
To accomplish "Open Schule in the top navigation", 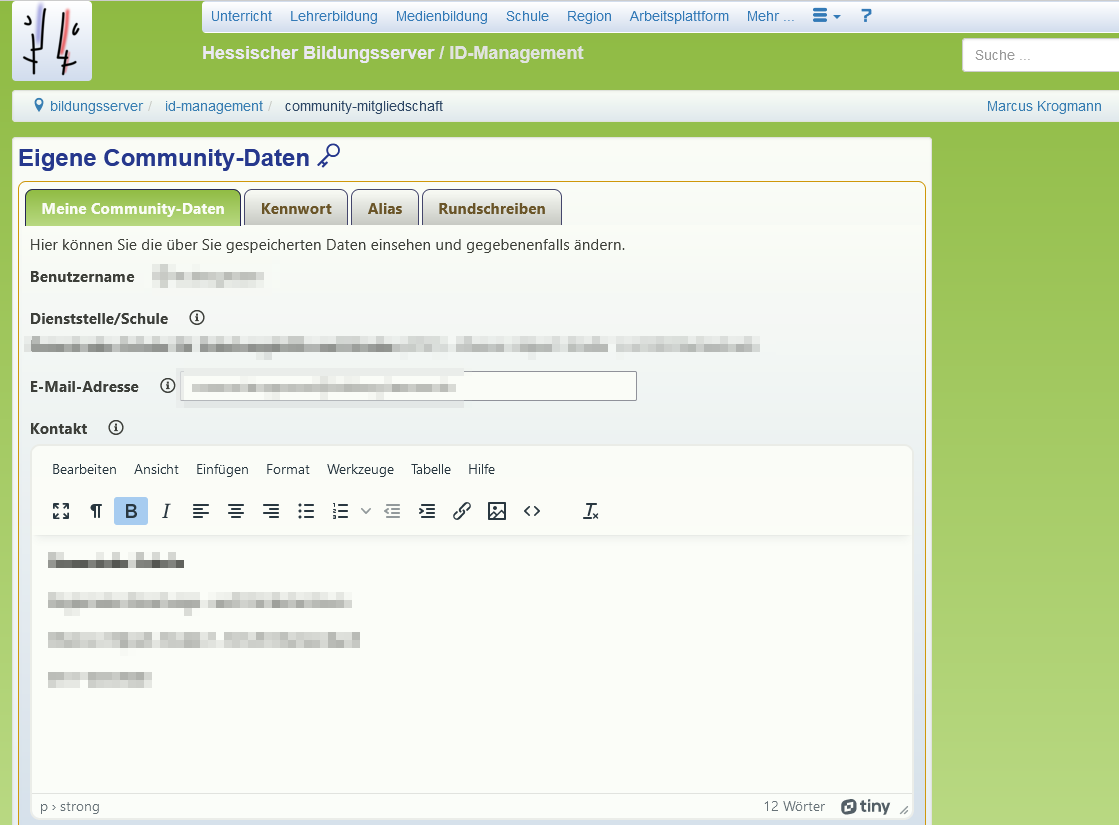I will tap(527, 16).
